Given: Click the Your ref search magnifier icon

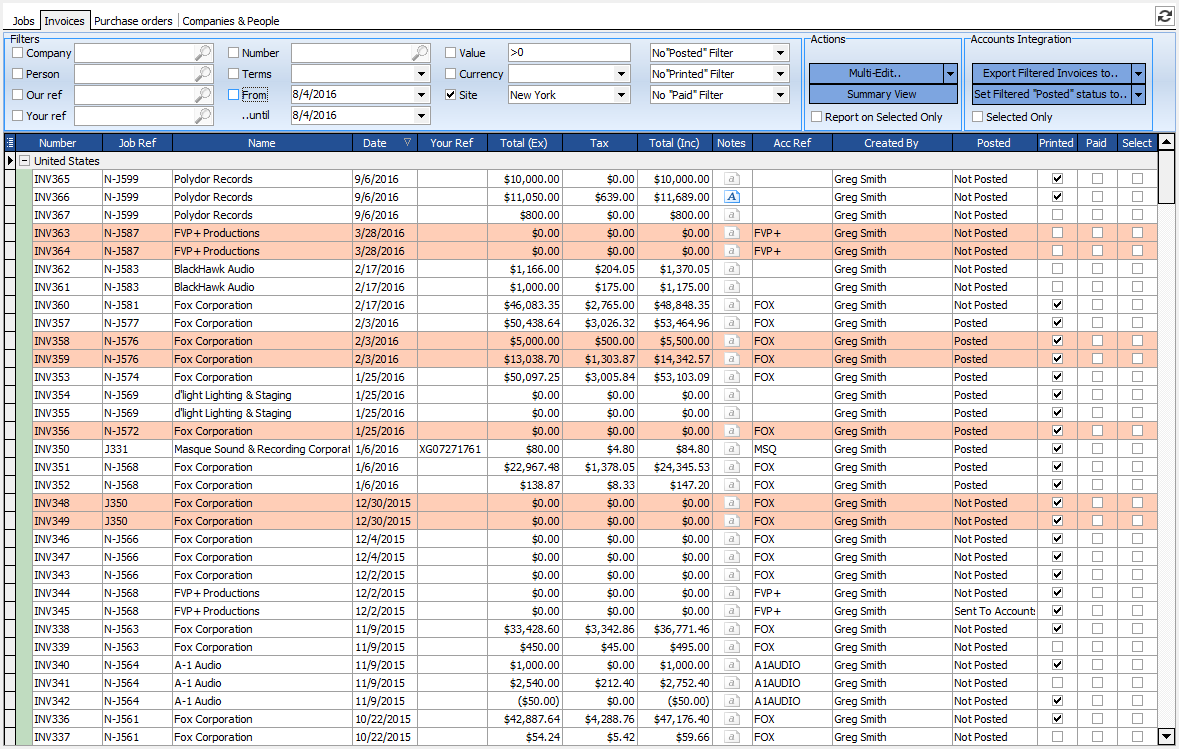Looking at the screenshot, I should (x=203, y=116).
